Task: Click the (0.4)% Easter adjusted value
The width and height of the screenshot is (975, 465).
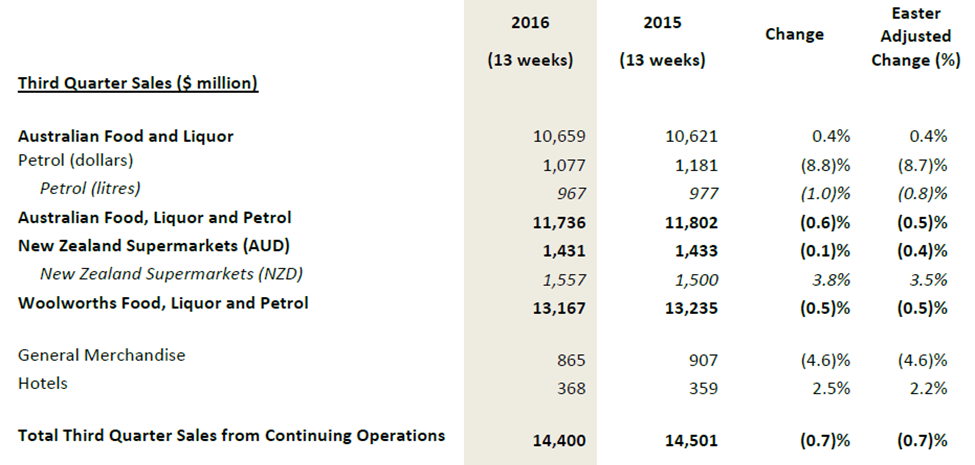Action: tap(922, 251)
